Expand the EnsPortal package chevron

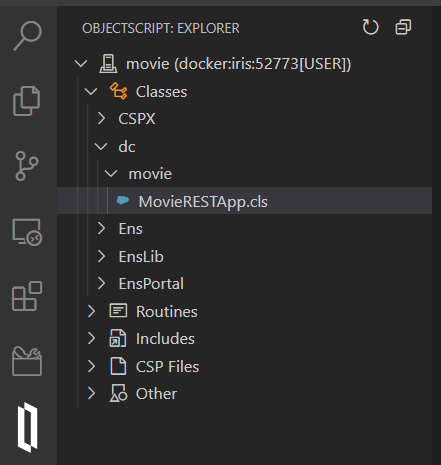[x=101, y=283]
